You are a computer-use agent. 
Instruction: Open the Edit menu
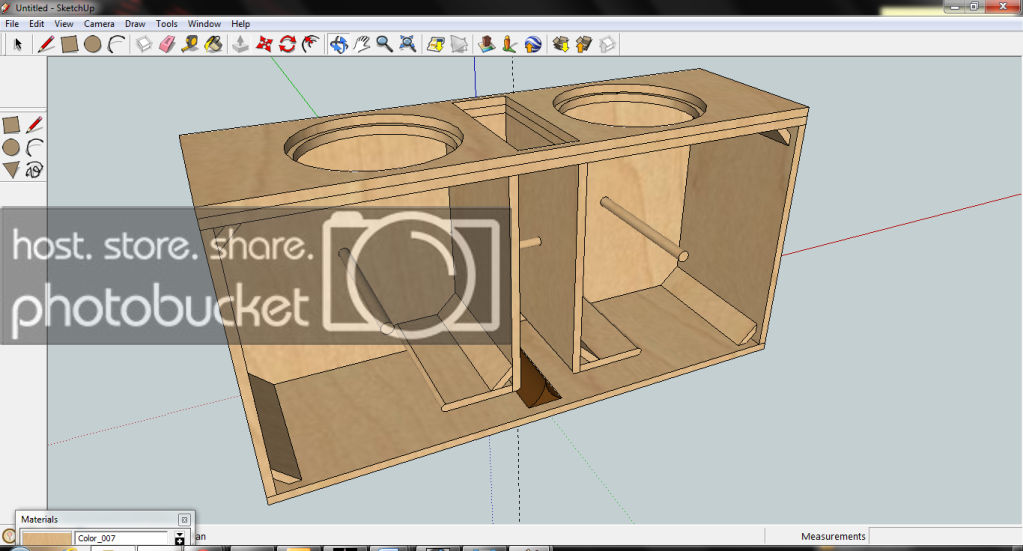(37, 23)
